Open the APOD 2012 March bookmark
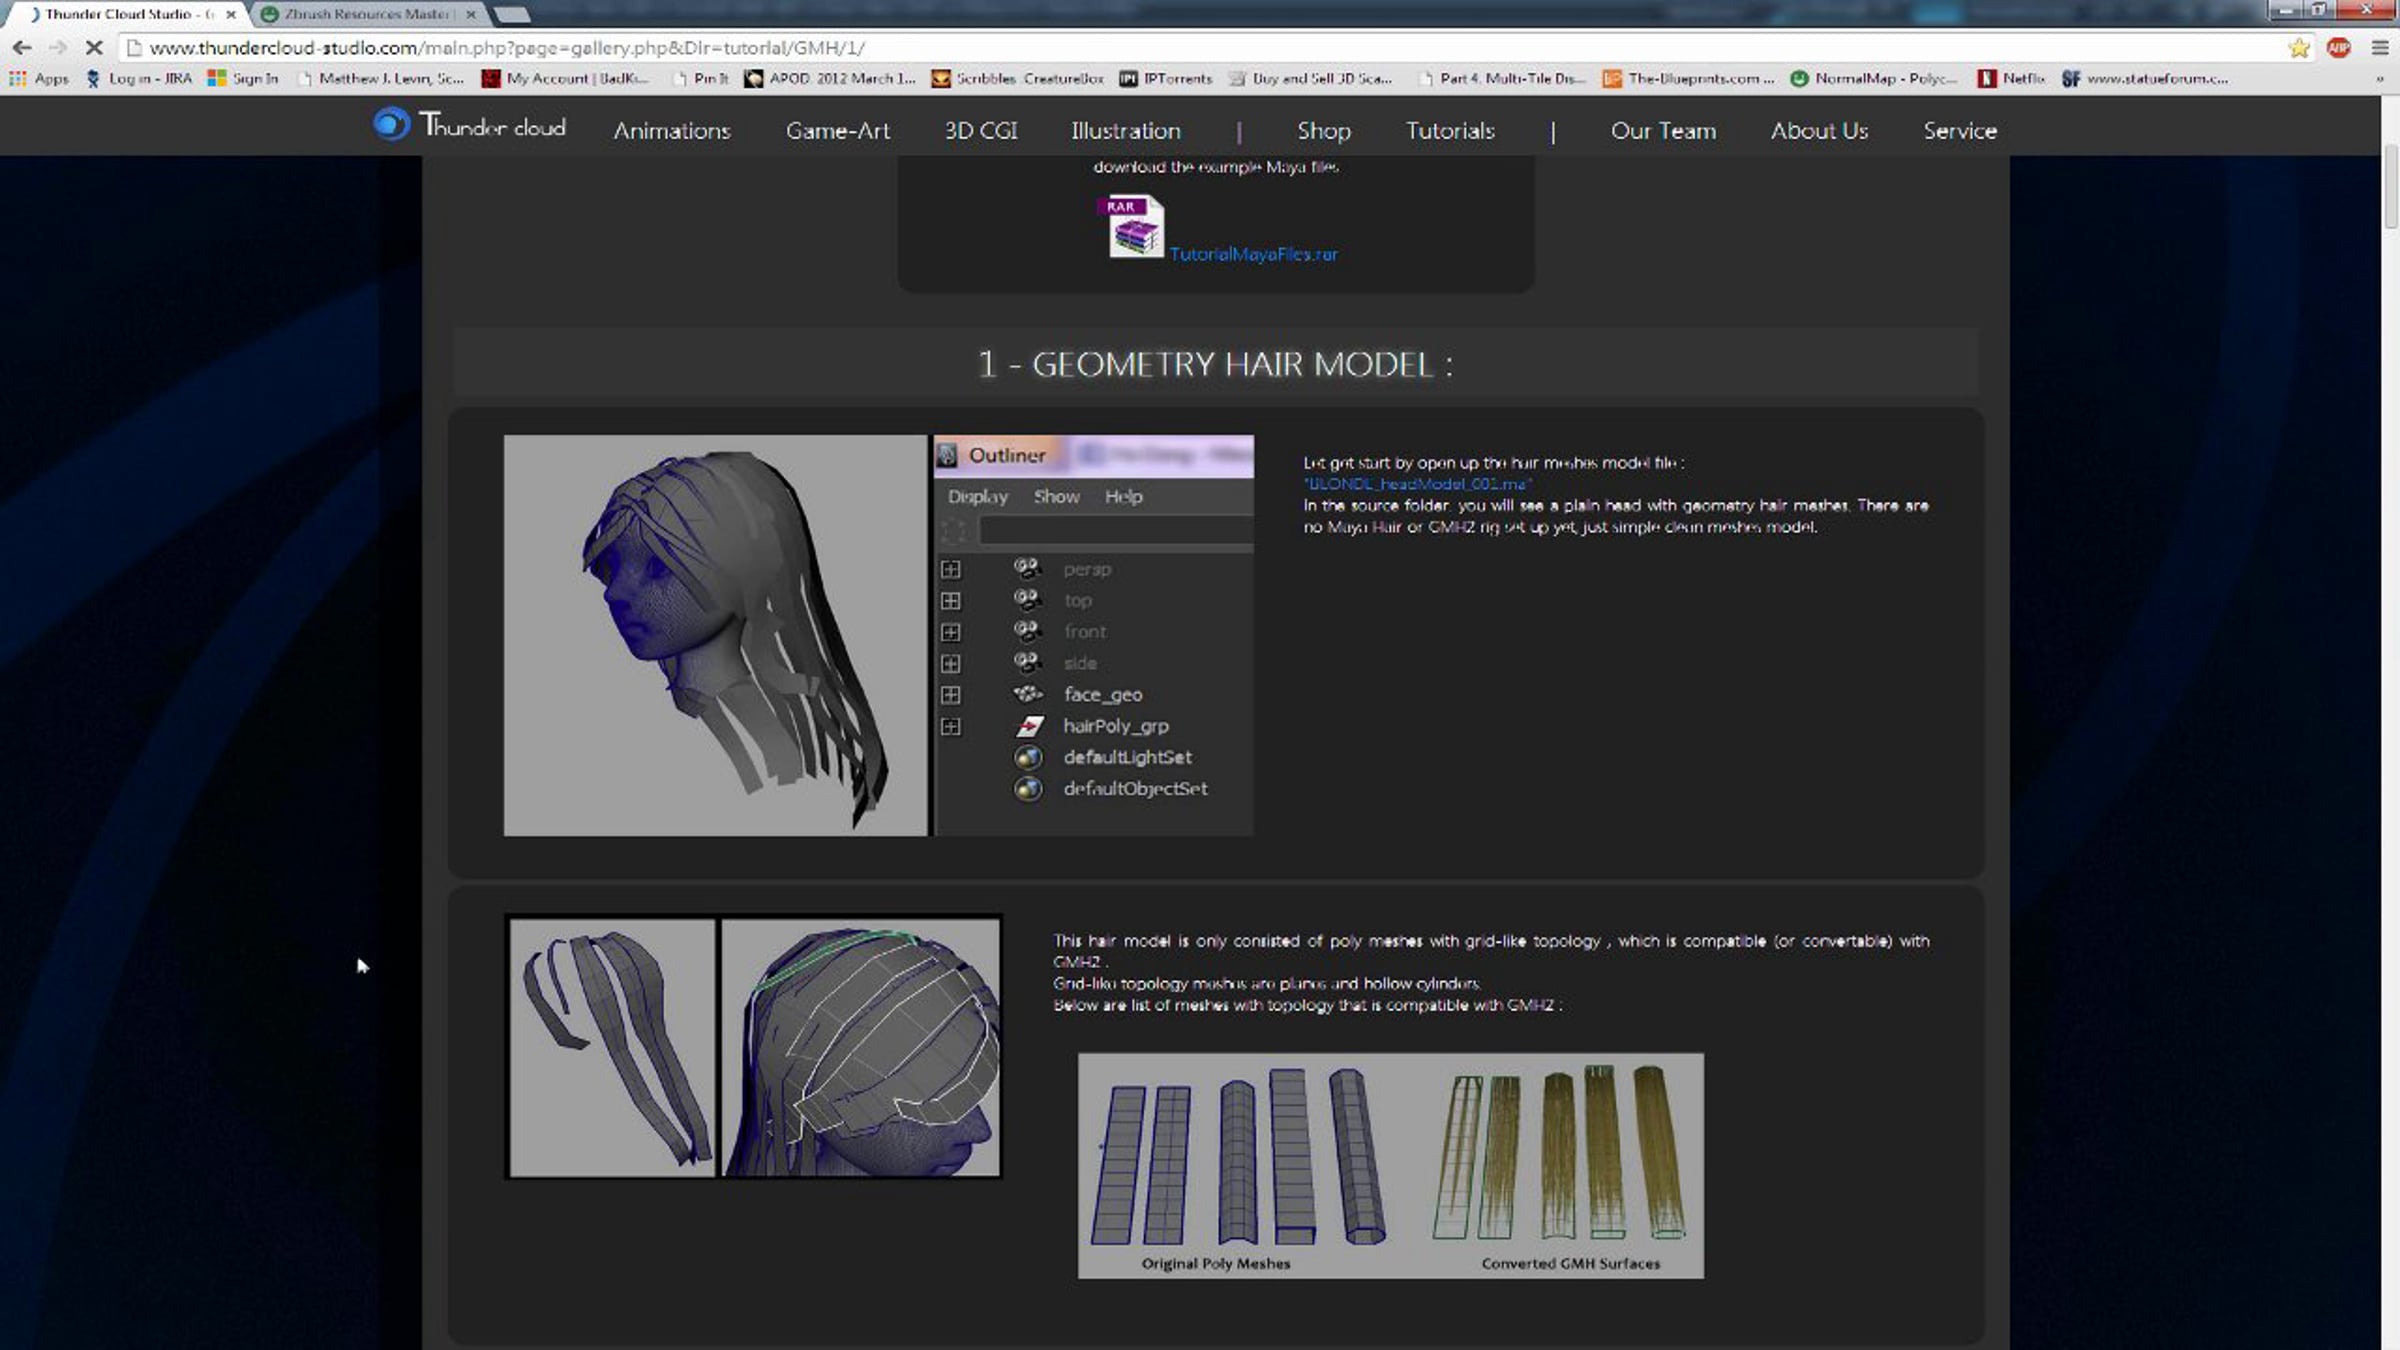The height and width of the screenshot is (1350, 2400). tap(830, 78)
